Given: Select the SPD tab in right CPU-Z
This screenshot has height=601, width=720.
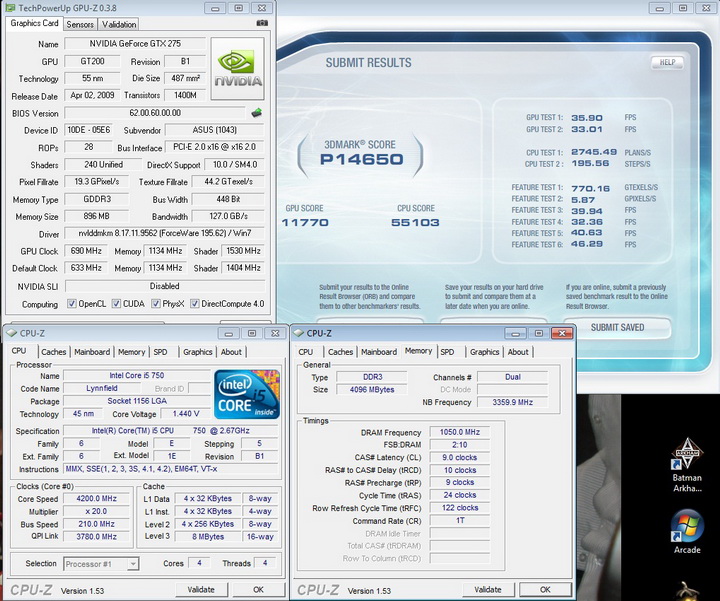Looking at the screenshot, I should point(447,352).
